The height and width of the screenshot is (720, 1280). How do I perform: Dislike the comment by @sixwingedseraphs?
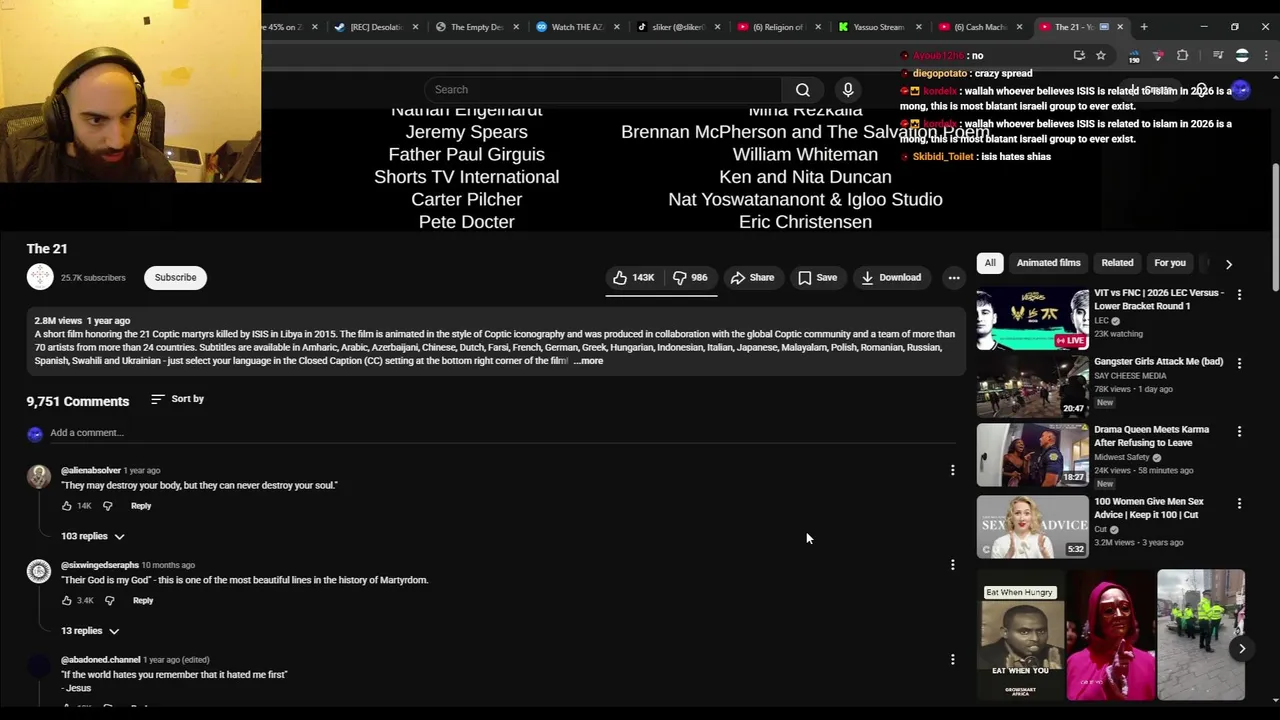click(x=110, y=601)
